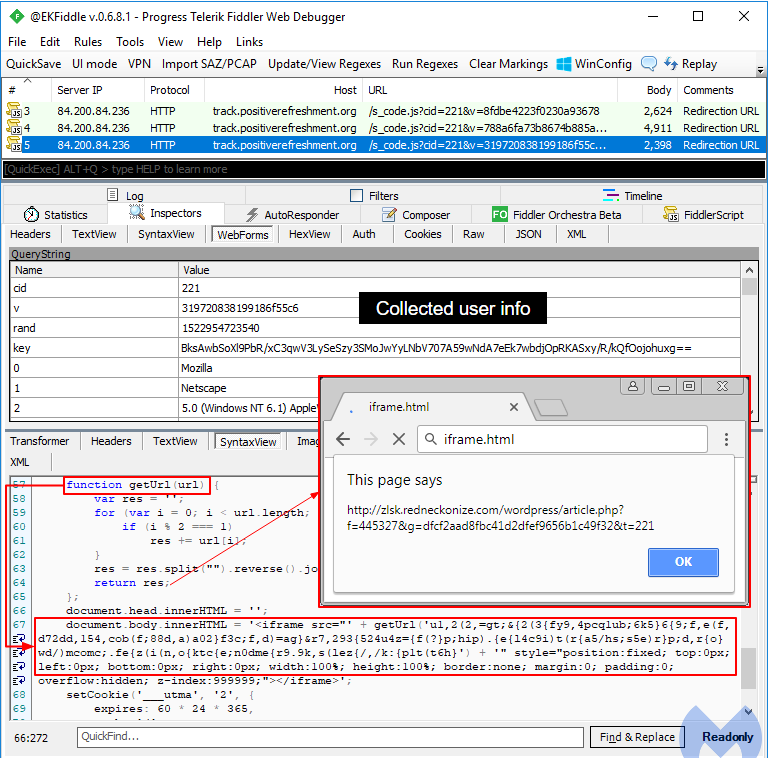
Task: Click the JS icon of session 5
Action: coord(14,145)
